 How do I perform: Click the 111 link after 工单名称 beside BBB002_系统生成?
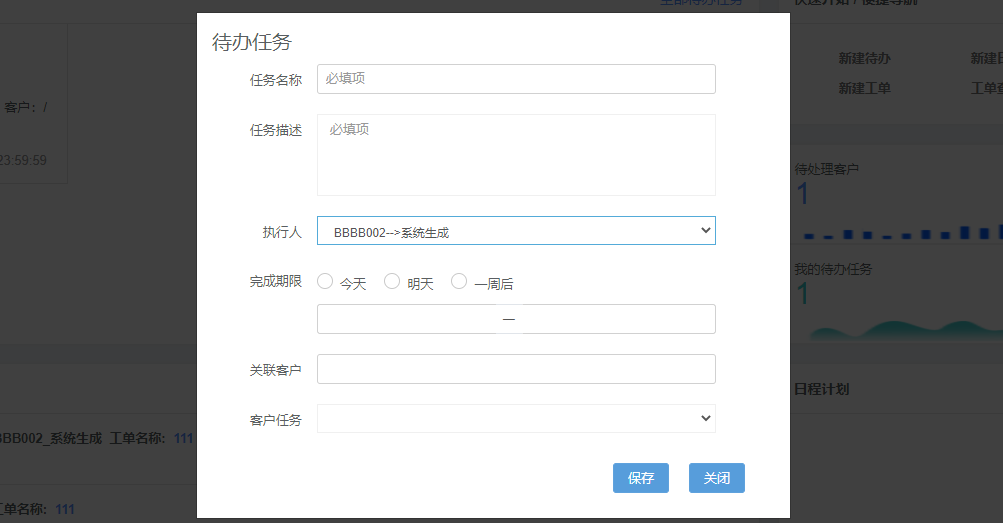(x=184, y=438)
